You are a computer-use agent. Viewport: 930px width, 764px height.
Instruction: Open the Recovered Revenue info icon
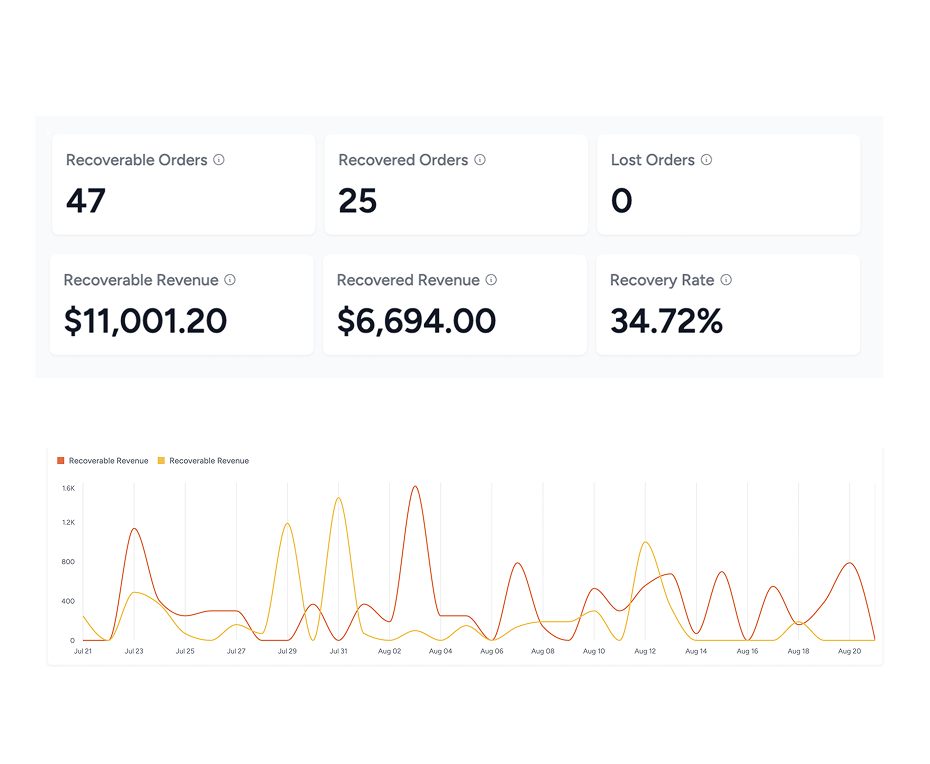pos(491,280)
